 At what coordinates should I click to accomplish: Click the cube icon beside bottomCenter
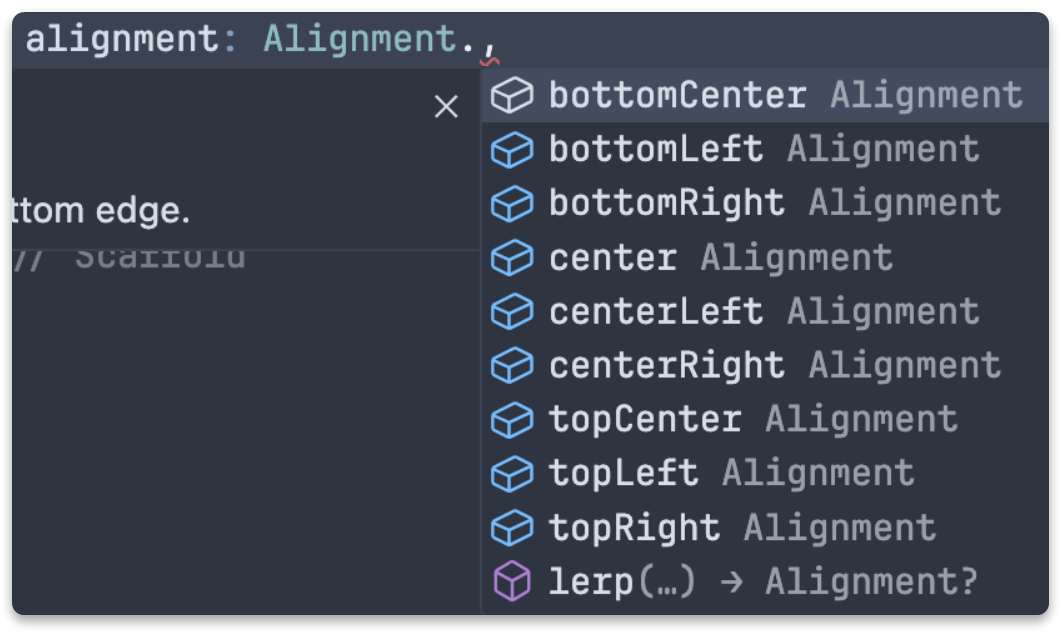[513, 96]
